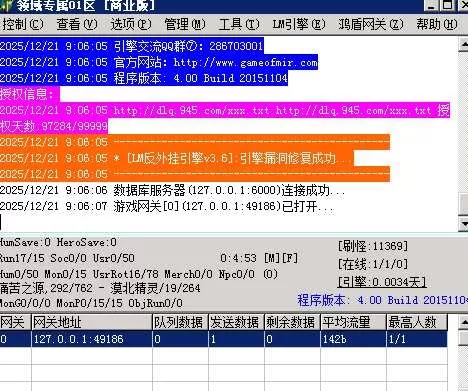Click the Hum0/50 Mon0/15 UsrRot16/78 line
This screenshot has height=391, width=468.
click(139, 274)
